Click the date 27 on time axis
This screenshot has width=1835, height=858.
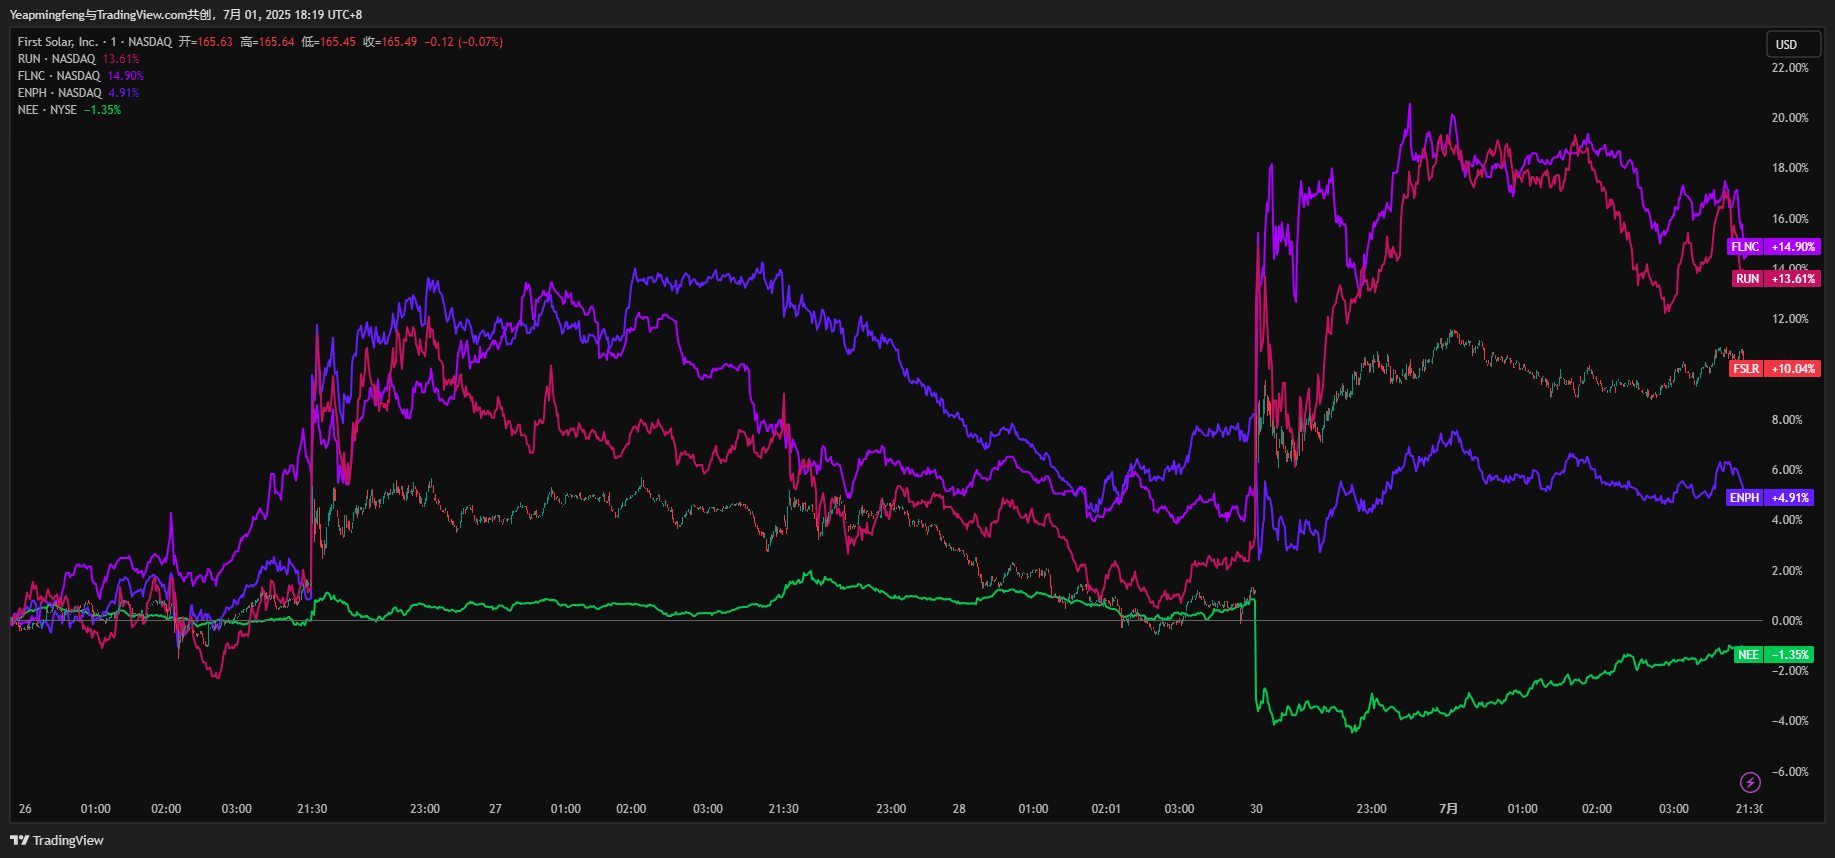tap(495, 809)
